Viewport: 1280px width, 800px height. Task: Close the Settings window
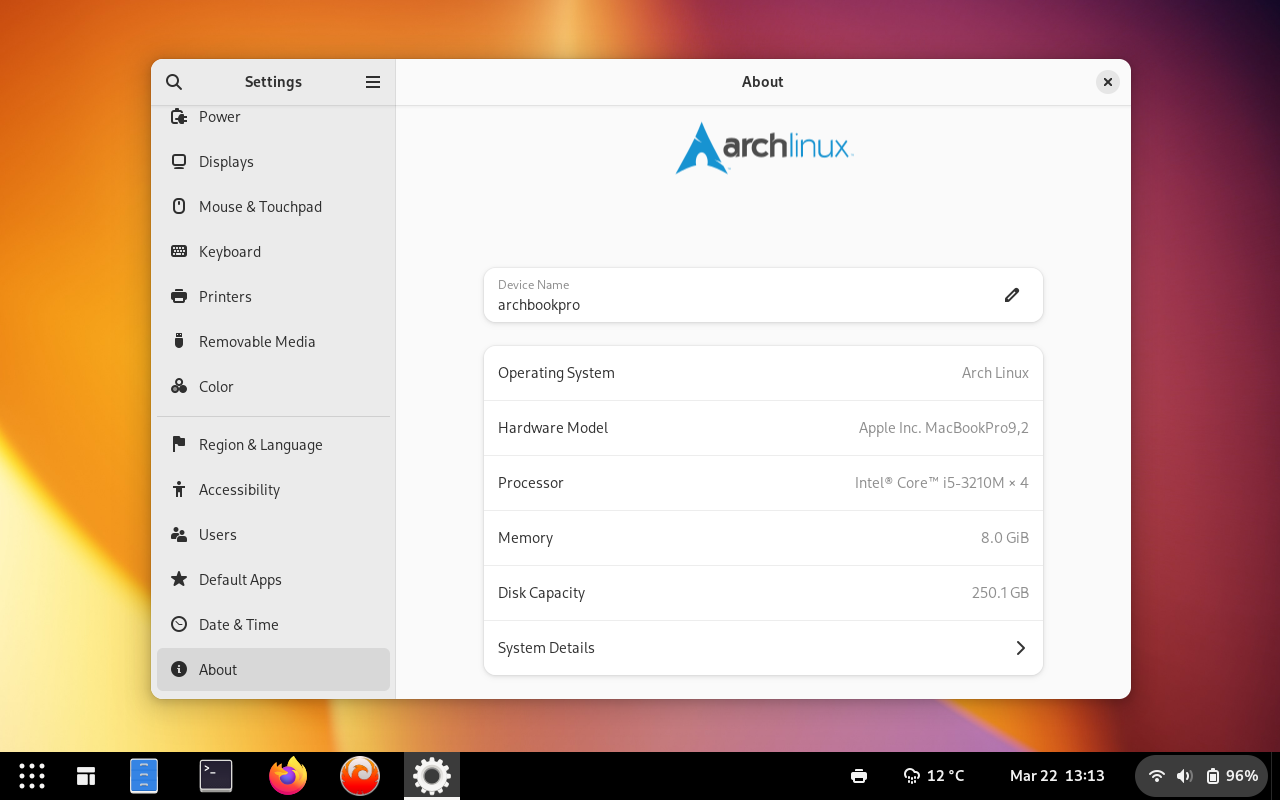(1107, 82)
